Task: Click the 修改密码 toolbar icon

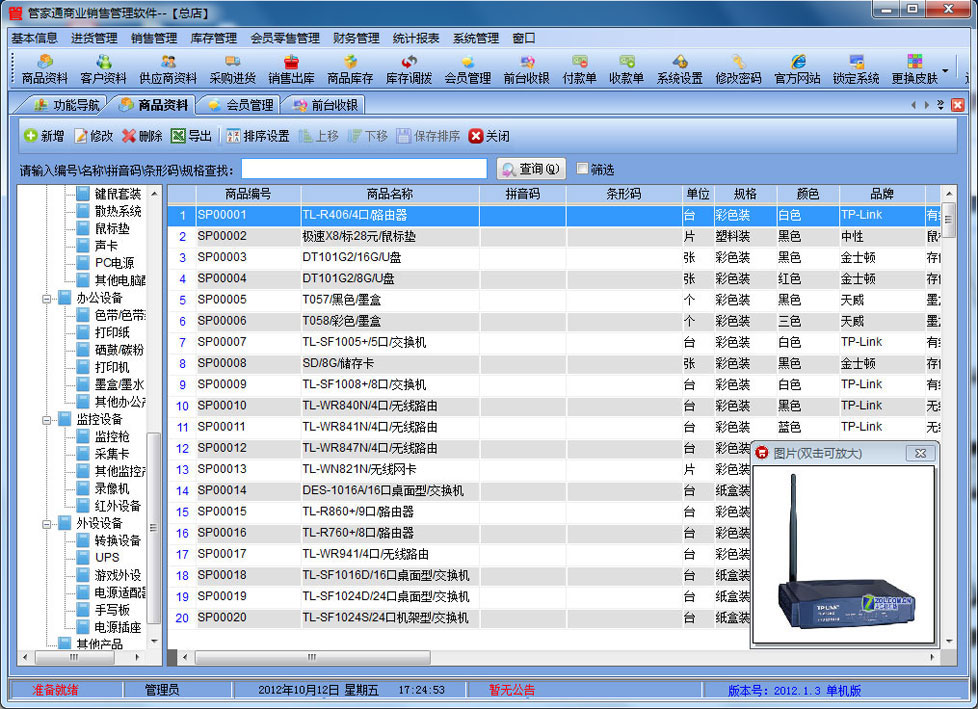Action: coord(738,69)
